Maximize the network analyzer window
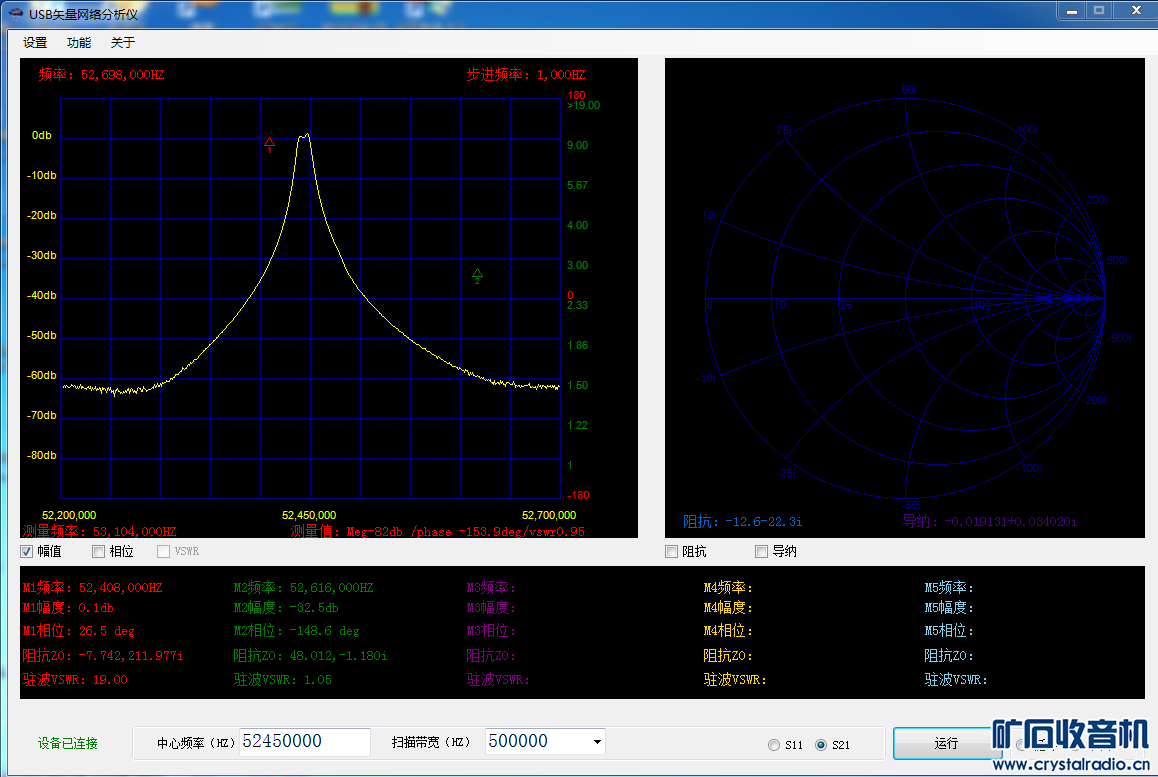This screenshot has height=777, width=1158. 1099,10
